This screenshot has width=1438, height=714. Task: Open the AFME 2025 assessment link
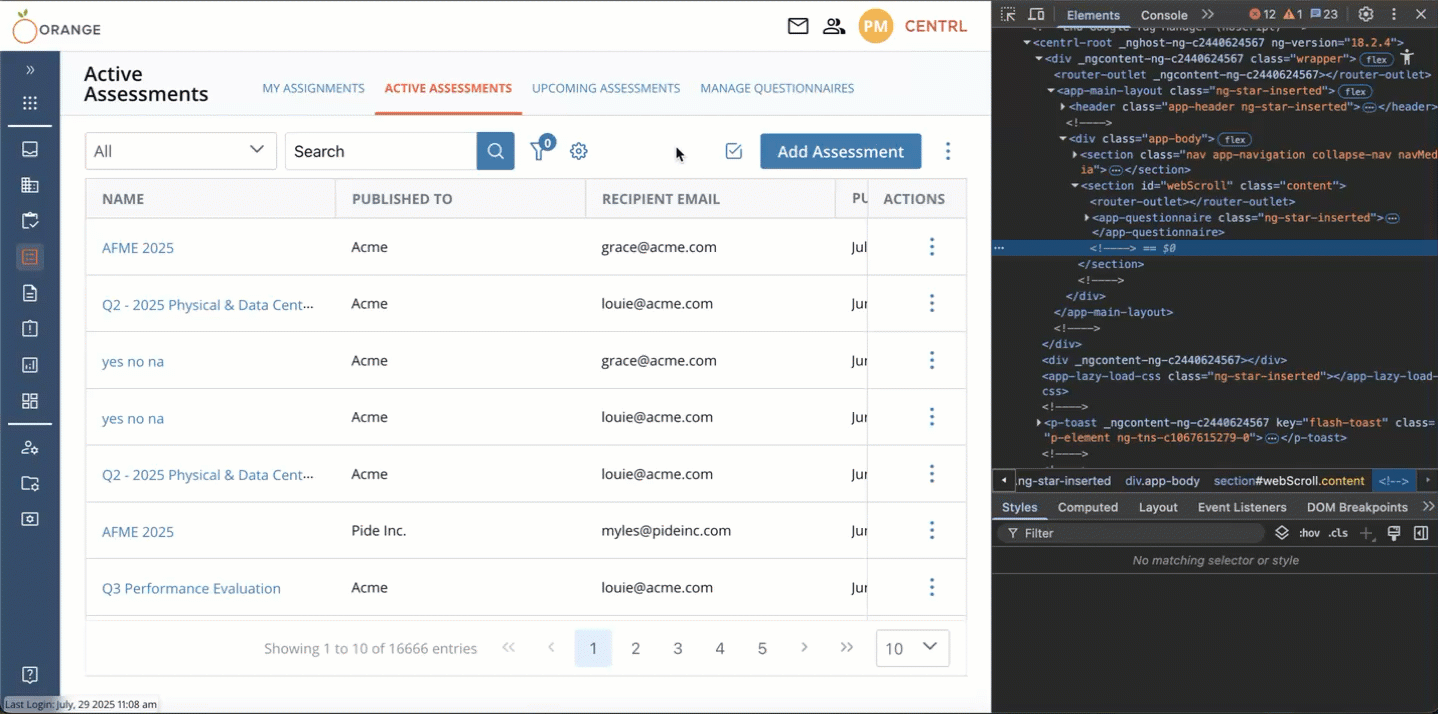click(x=137, y=247)
